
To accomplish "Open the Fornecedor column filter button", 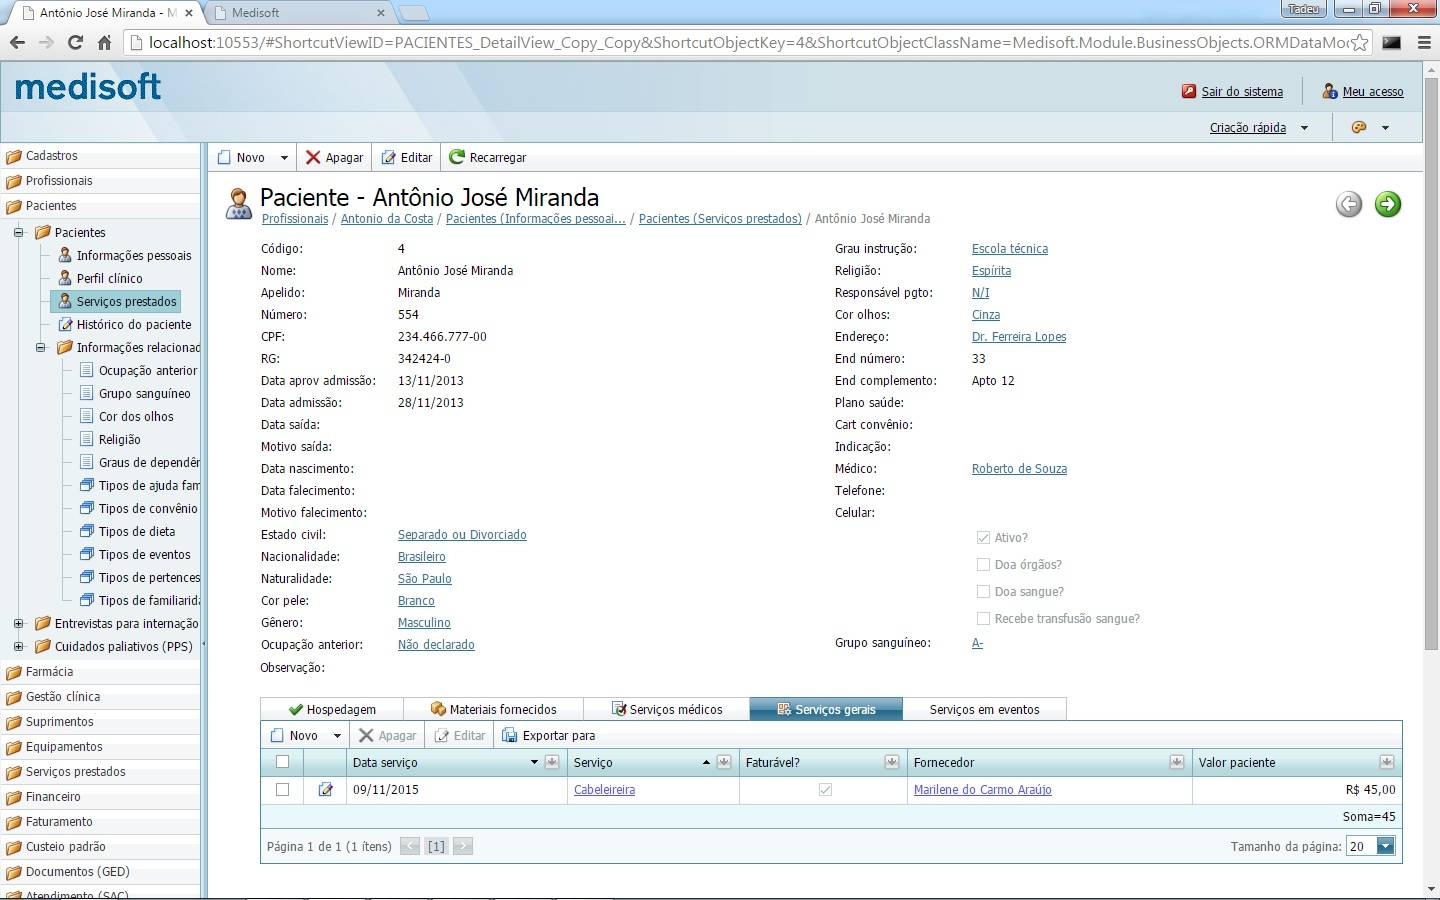I will [1177, 762].
